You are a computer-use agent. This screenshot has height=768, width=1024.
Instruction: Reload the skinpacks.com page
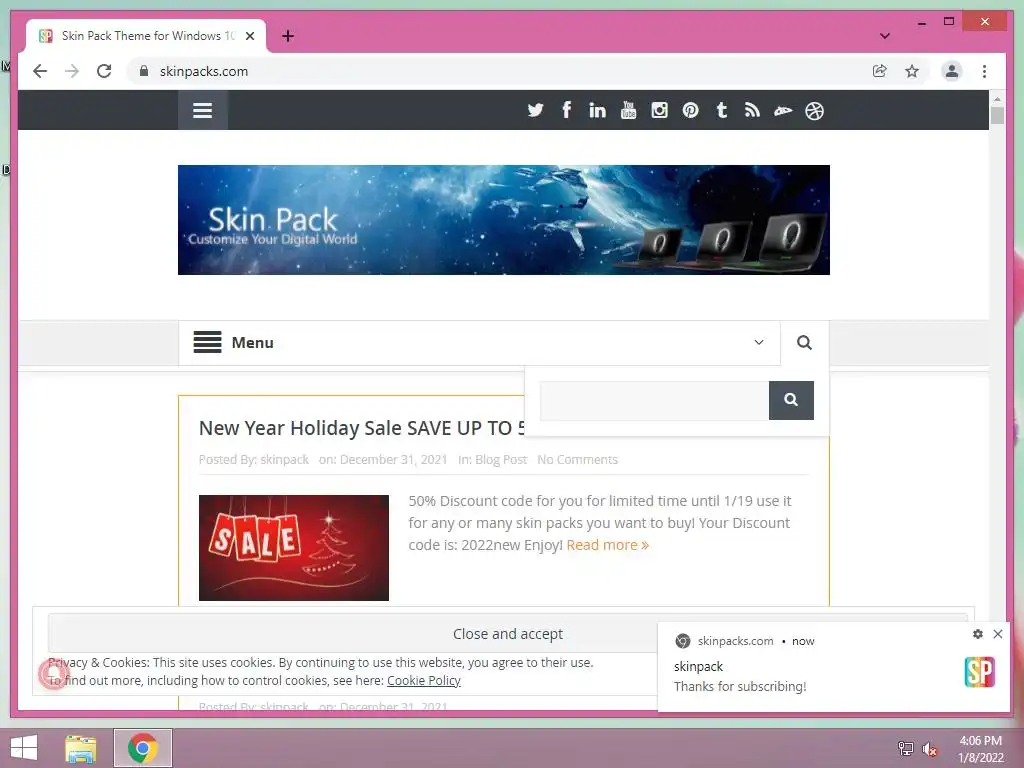tap(104, 71)
